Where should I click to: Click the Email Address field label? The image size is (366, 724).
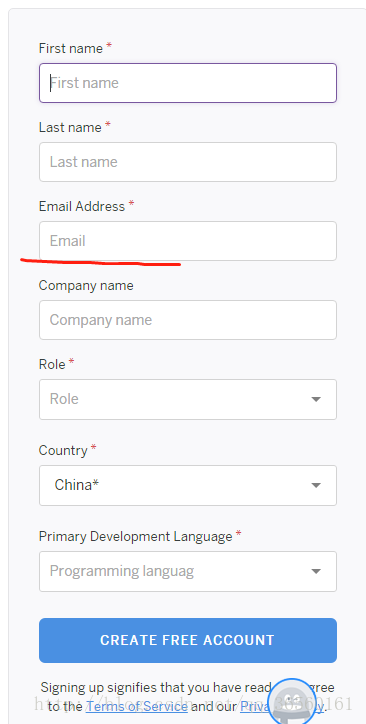(82, 206)
